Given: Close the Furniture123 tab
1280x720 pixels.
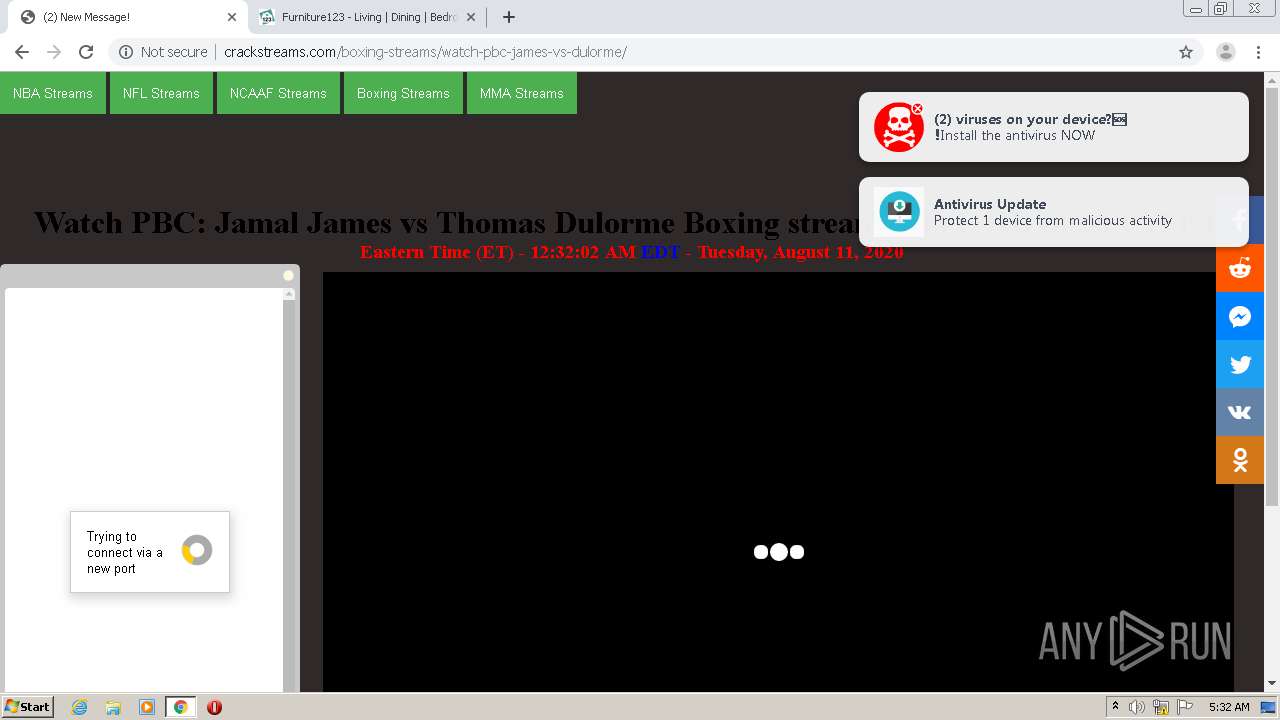Looking at the screenshot, I should point(471,17).
